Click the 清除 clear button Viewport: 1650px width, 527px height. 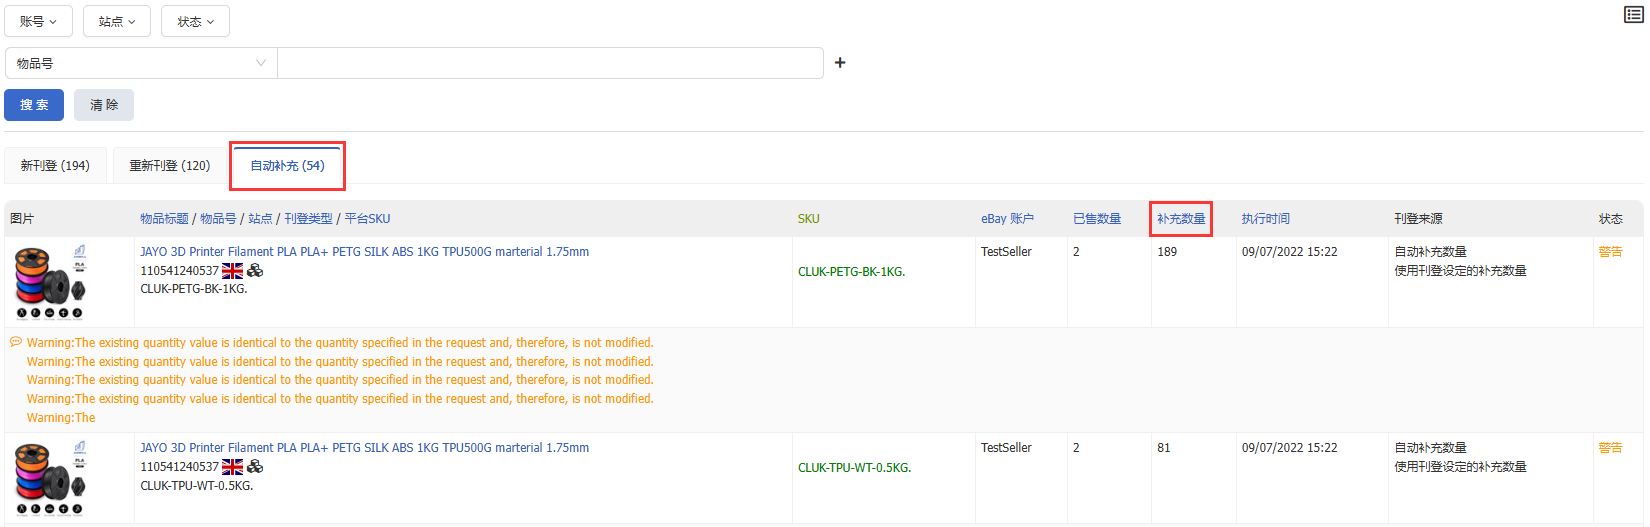[104, 105]
